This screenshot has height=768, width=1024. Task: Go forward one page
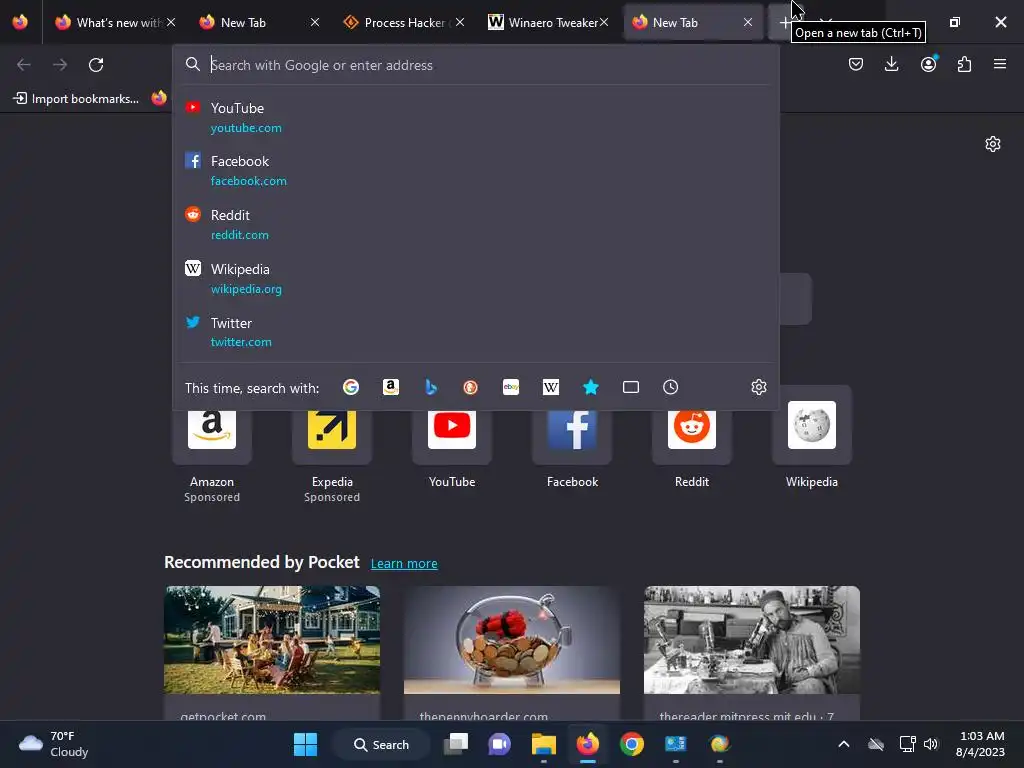[60, 65]
